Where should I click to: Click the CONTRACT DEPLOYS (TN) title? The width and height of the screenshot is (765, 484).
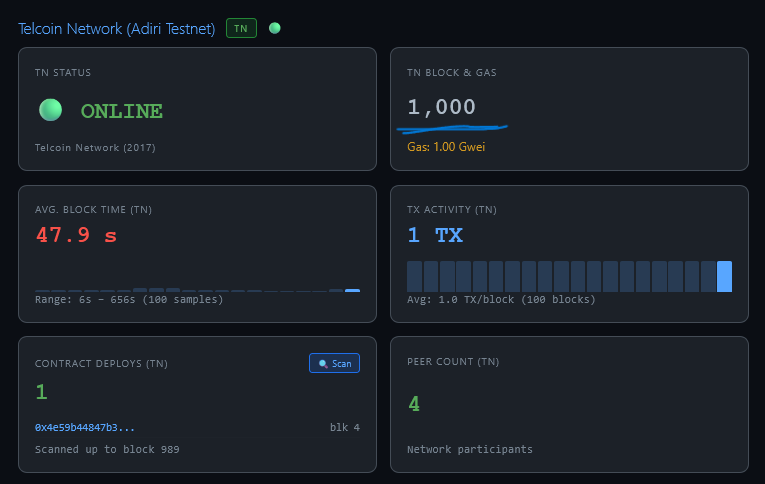pyautogui.click(x=101, y=363)
